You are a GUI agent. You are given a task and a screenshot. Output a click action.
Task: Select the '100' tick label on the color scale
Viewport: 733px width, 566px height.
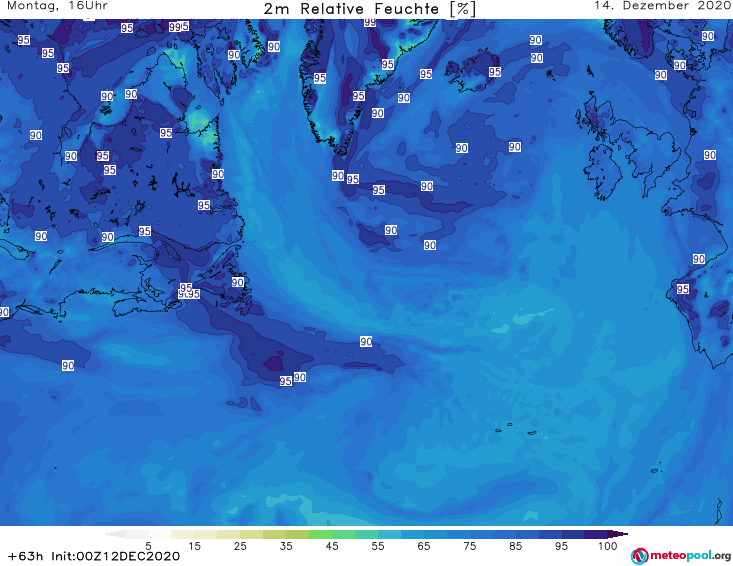pos(608,546)
